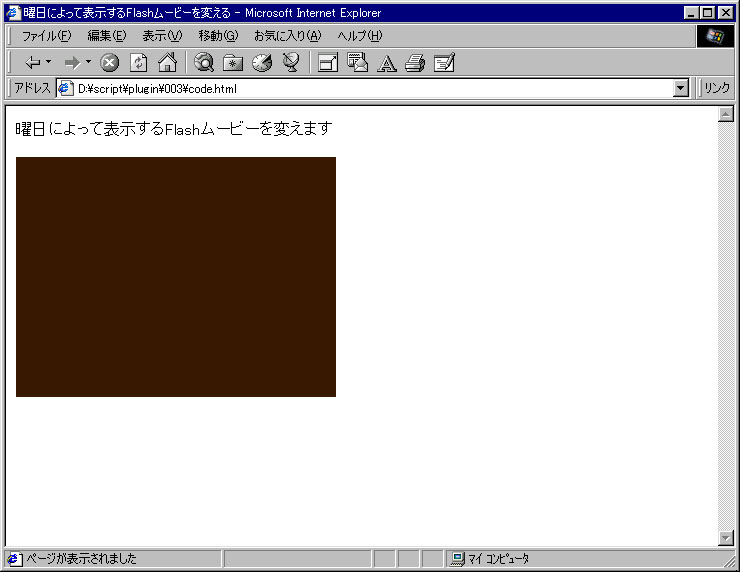
Task: Click the page heading 曜日によって表示する text
Action: [174, 128]
